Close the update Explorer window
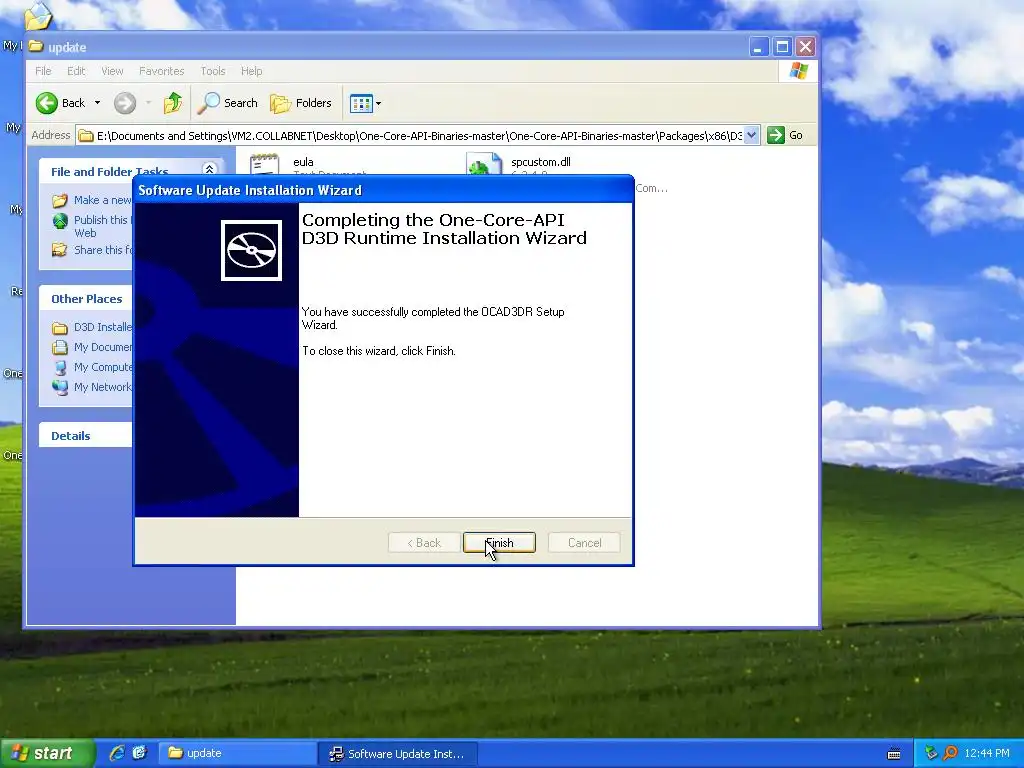 coord(805,47)
